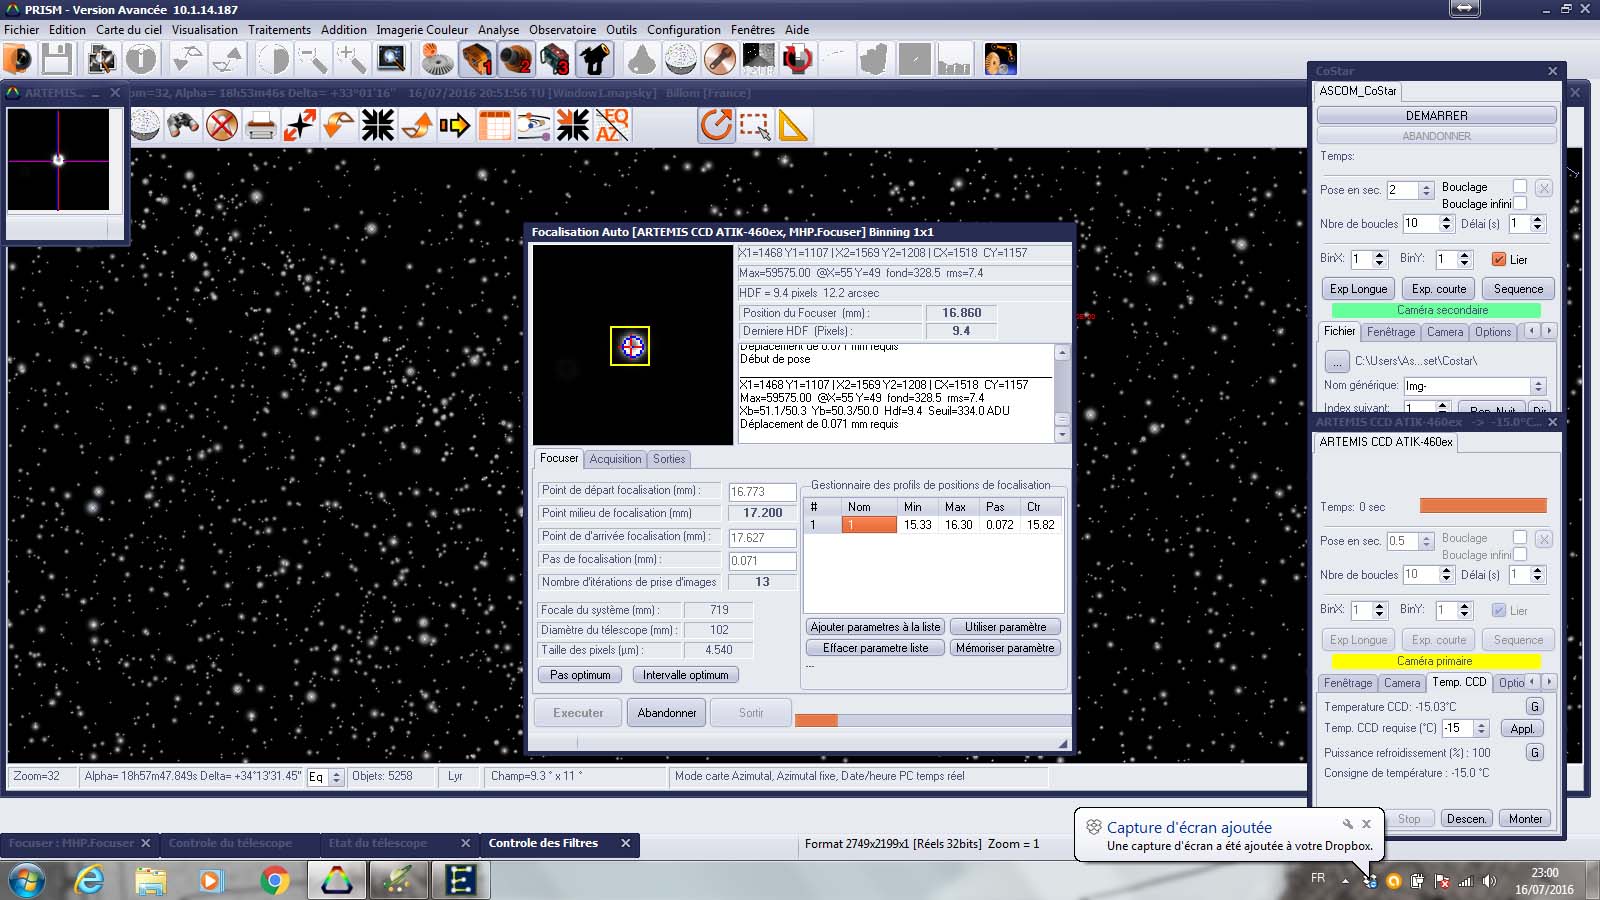
Task: Click the camera number 2 icon
Action: [x=516, y=60]
